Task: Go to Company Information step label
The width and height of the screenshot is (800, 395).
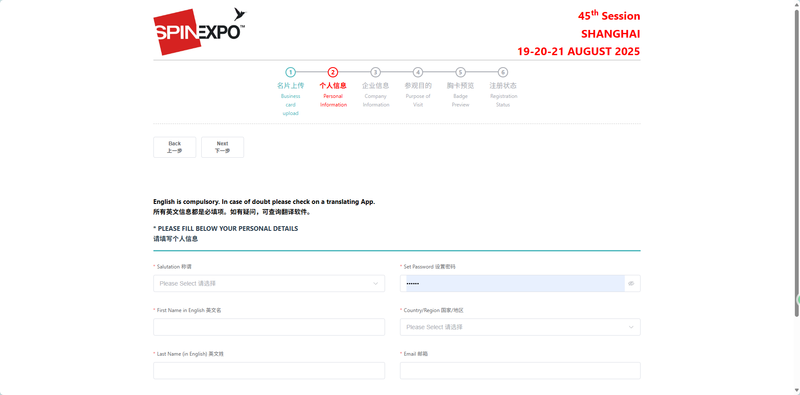Action: [x=376, y=95]
